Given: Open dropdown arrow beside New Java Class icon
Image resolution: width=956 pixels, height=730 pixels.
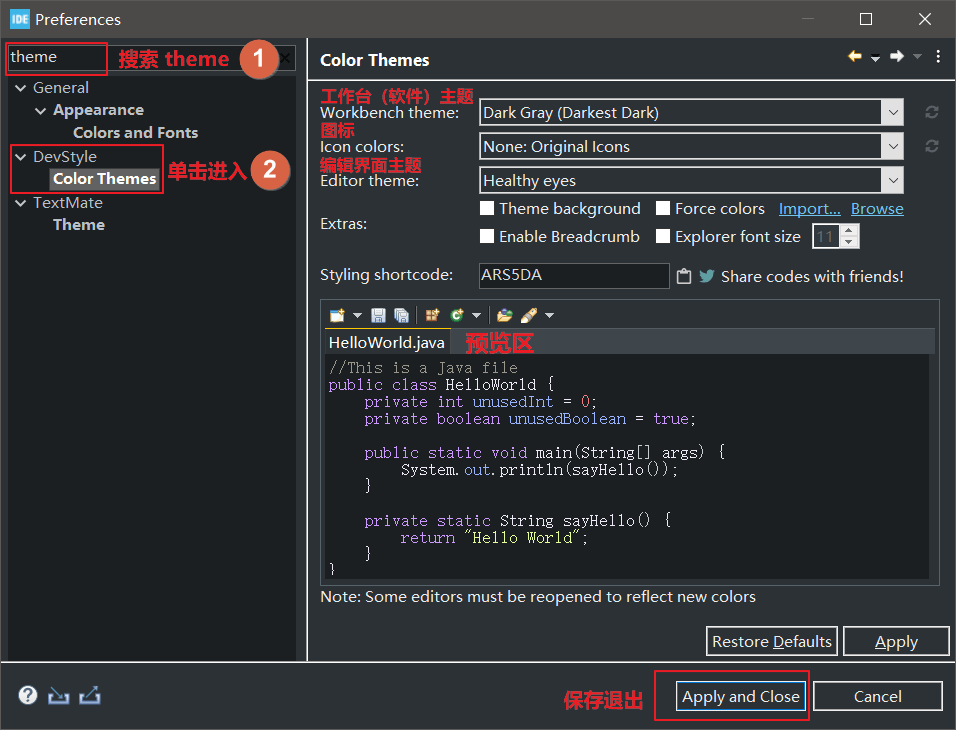Looking at the screenshot, I should (476, 315).
